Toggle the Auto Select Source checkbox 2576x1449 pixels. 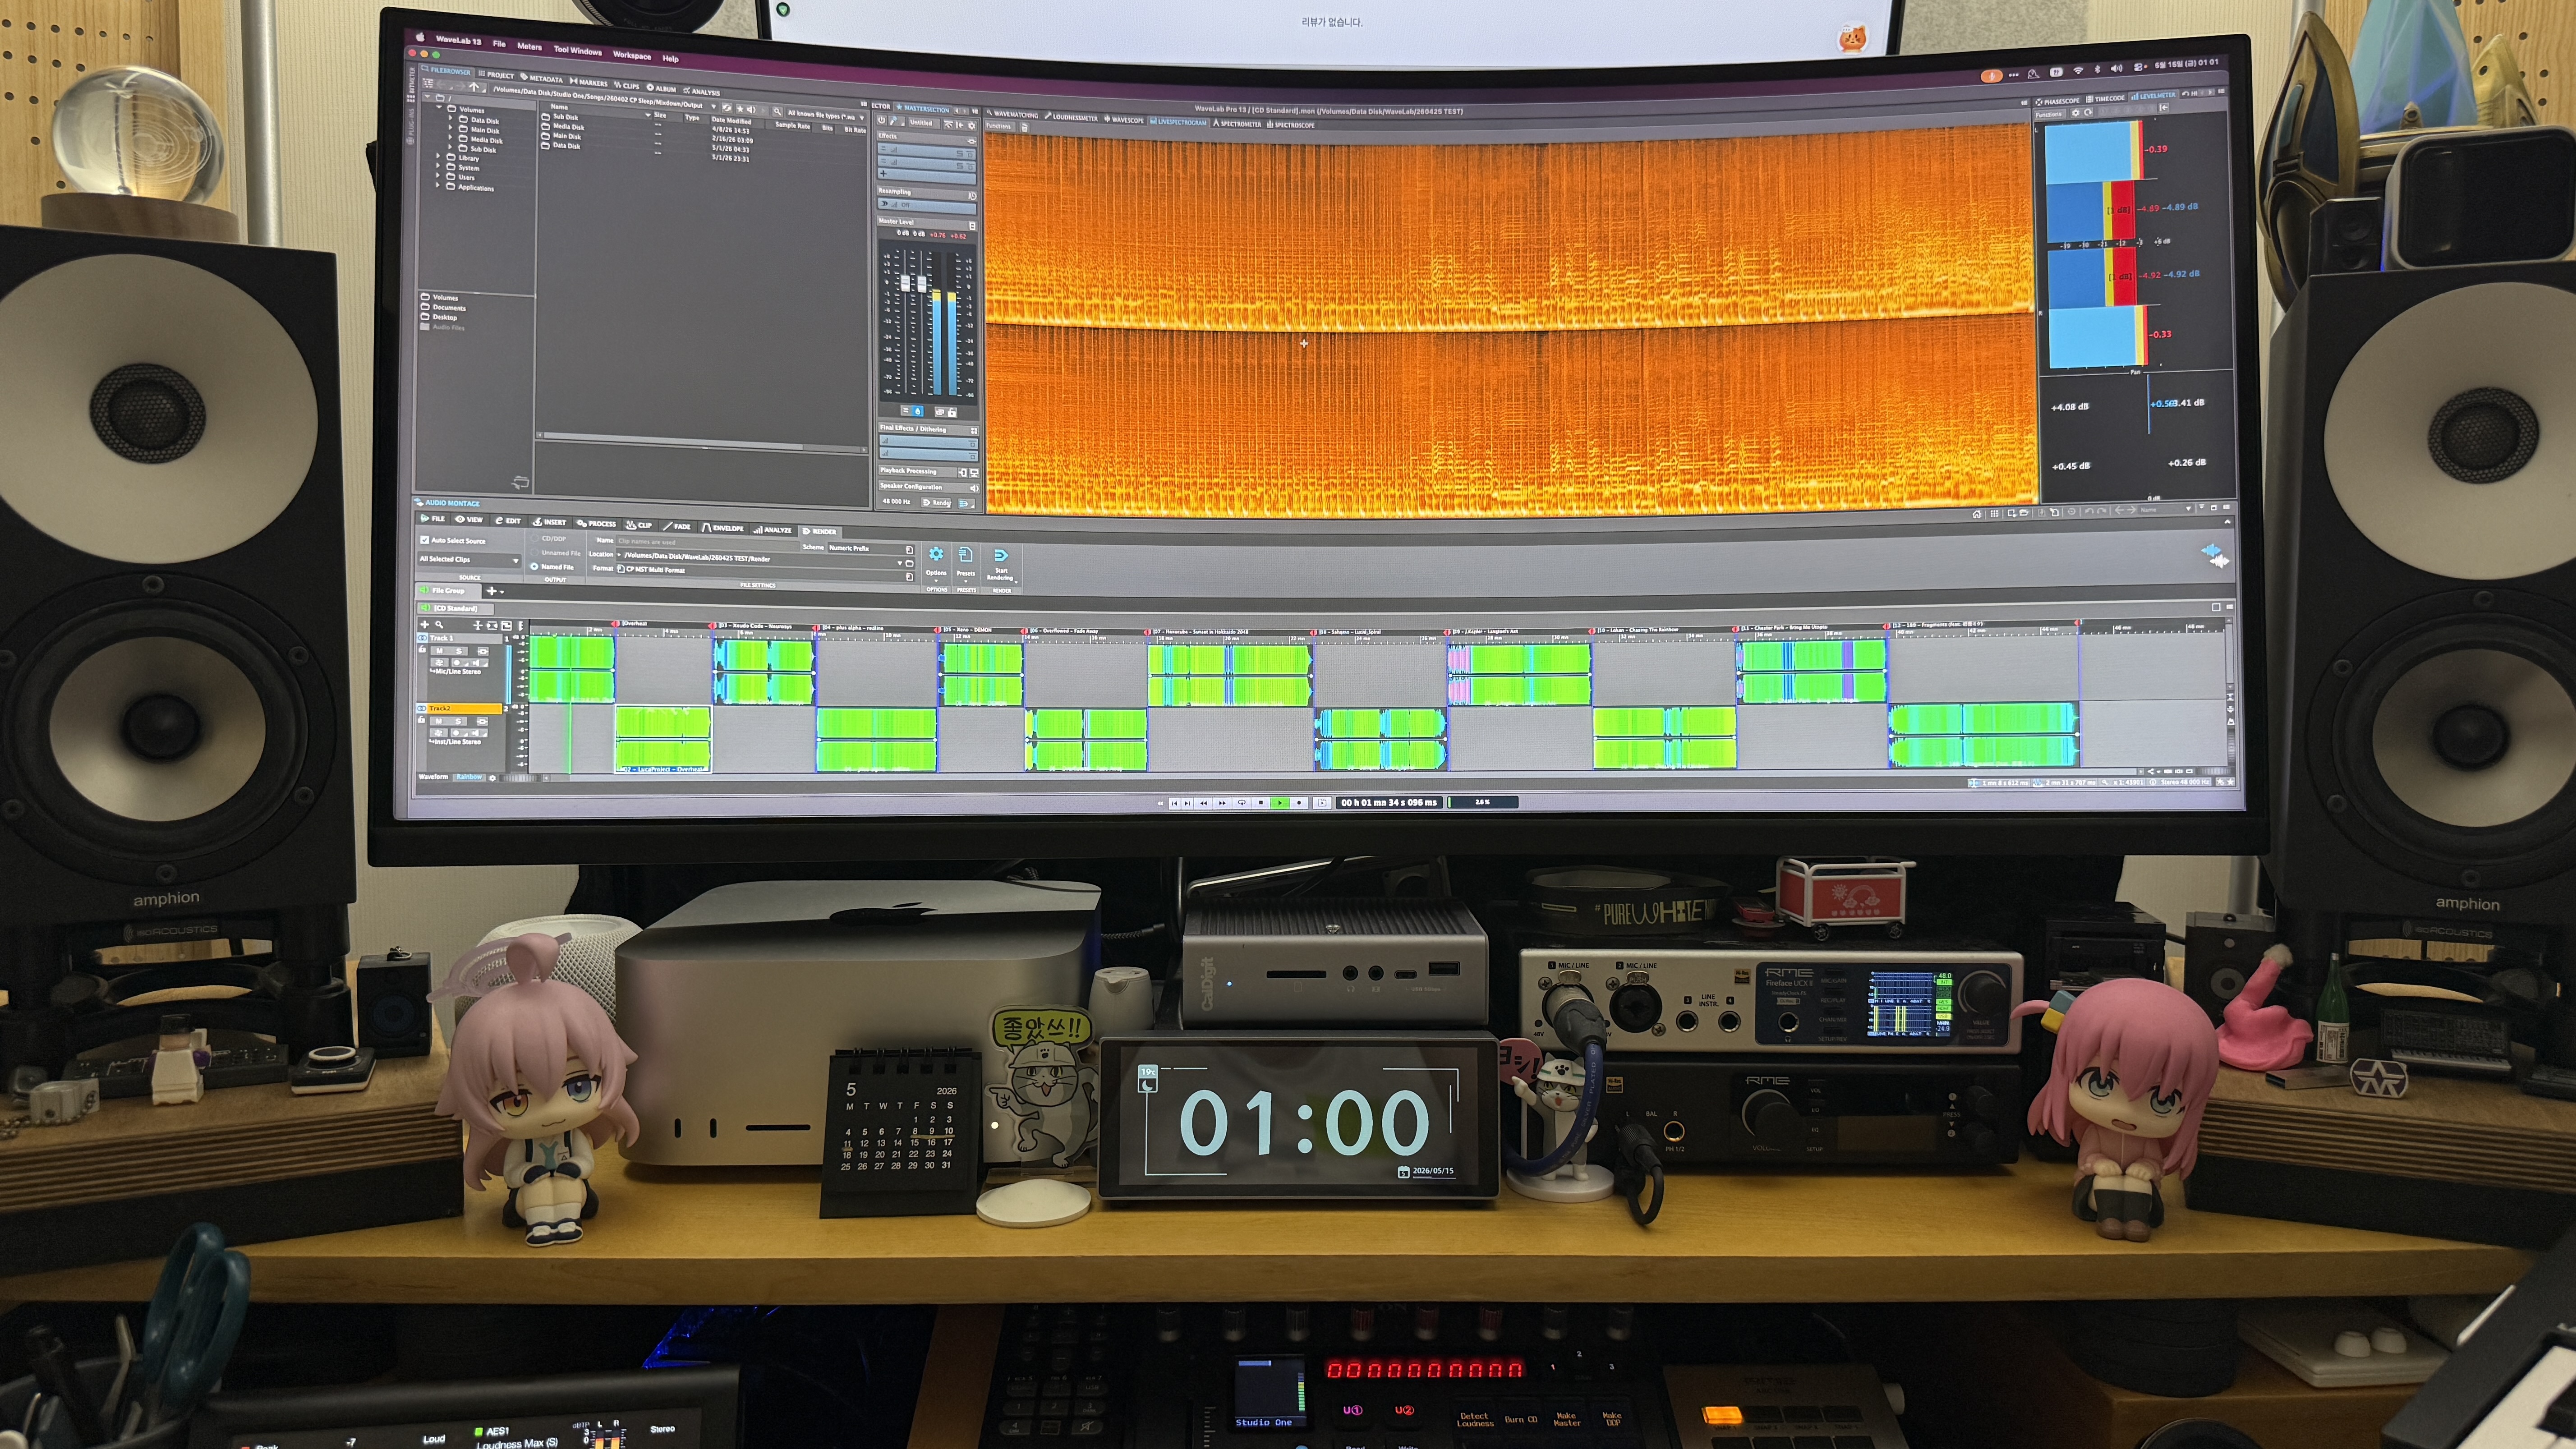point(424,540)
